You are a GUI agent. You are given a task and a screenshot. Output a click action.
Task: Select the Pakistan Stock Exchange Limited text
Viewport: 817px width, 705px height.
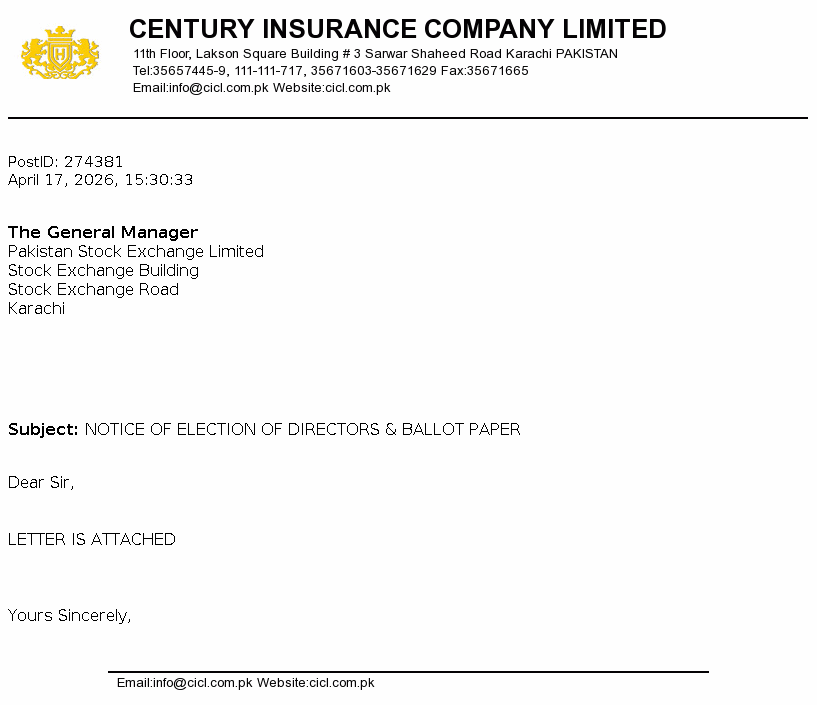[x=136, y=252]
